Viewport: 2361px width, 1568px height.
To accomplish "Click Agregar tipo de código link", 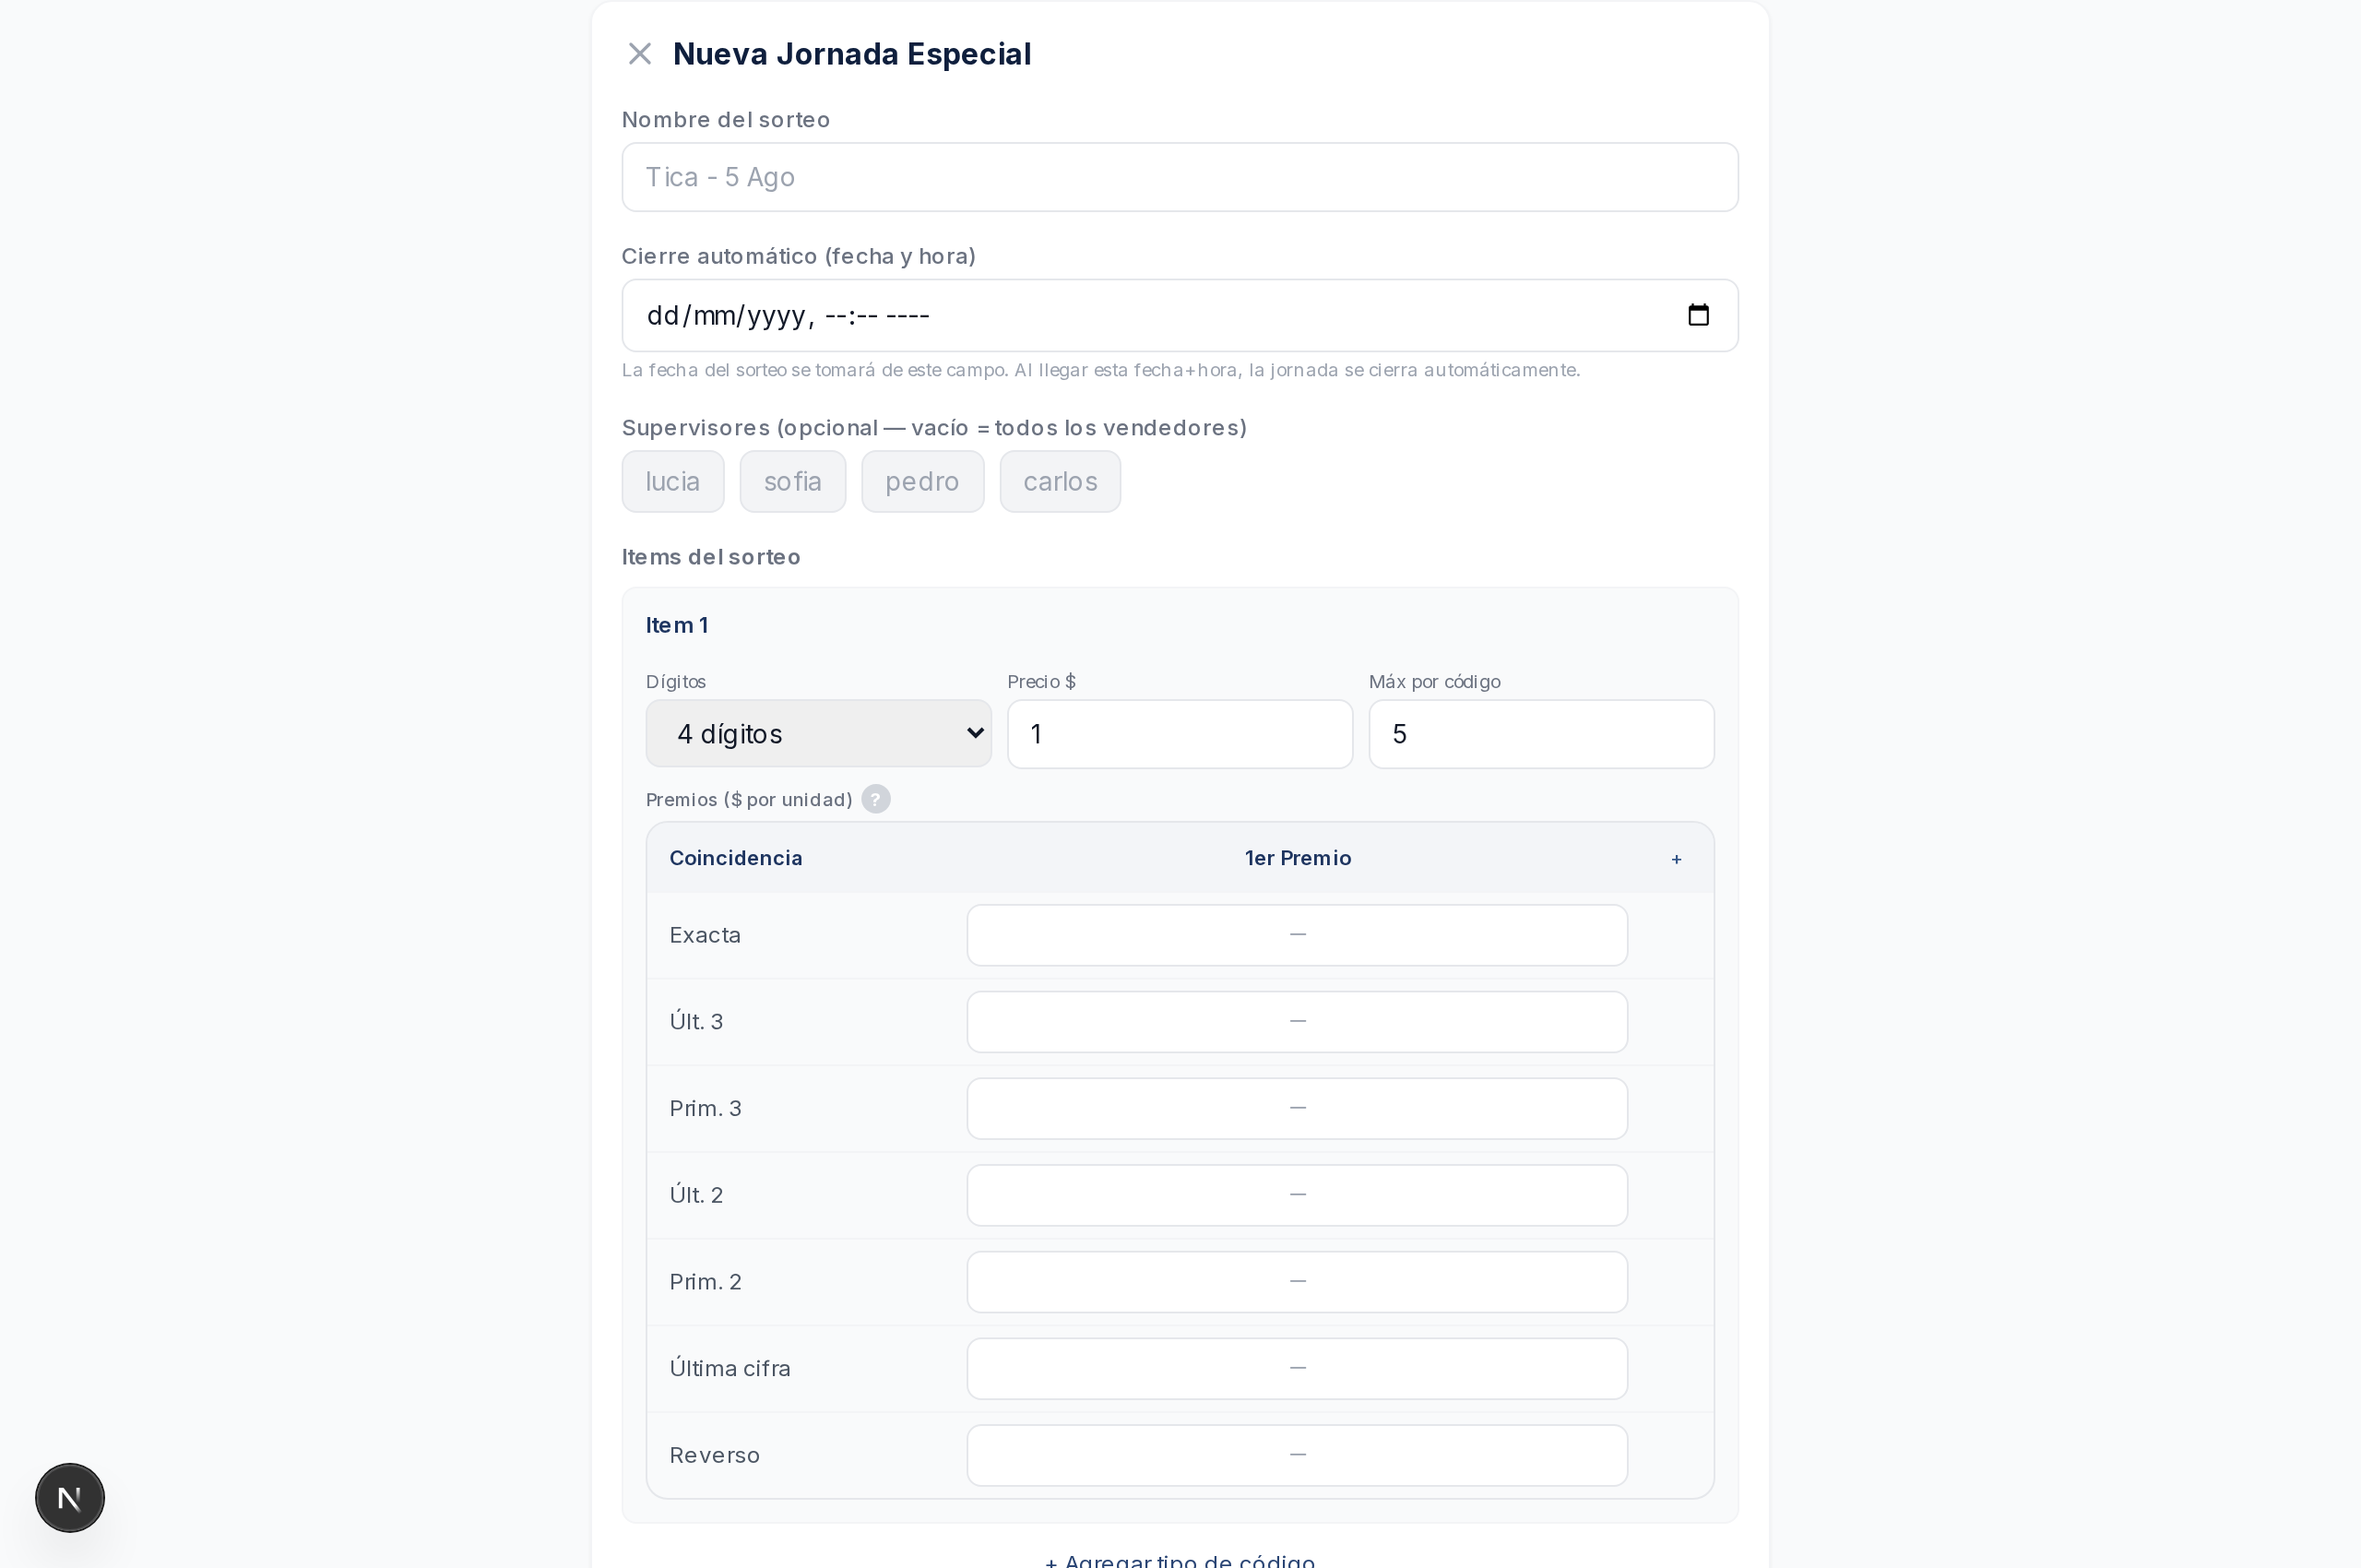I will coord(1180,1560).
